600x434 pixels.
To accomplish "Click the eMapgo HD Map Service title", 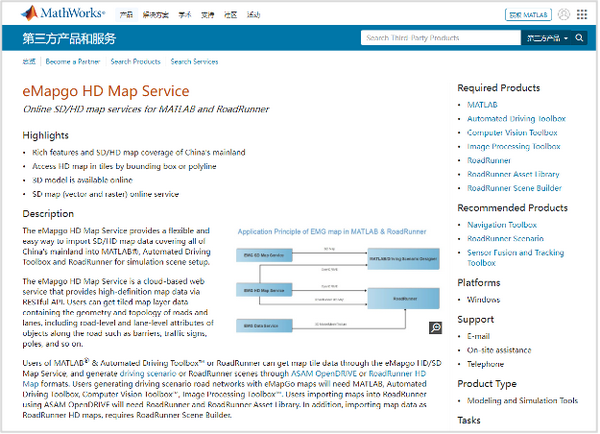I will [x=106, y=91].
